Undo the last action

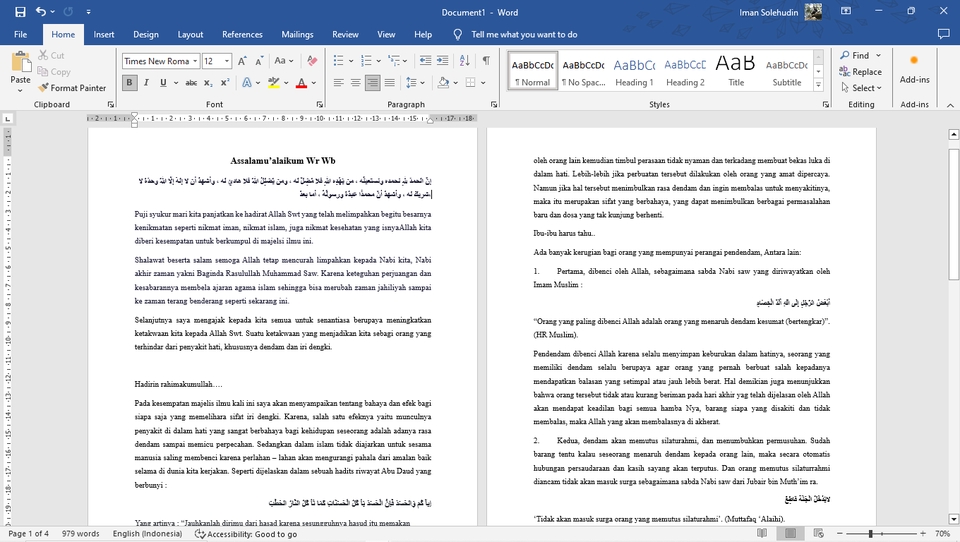[40, 12]
